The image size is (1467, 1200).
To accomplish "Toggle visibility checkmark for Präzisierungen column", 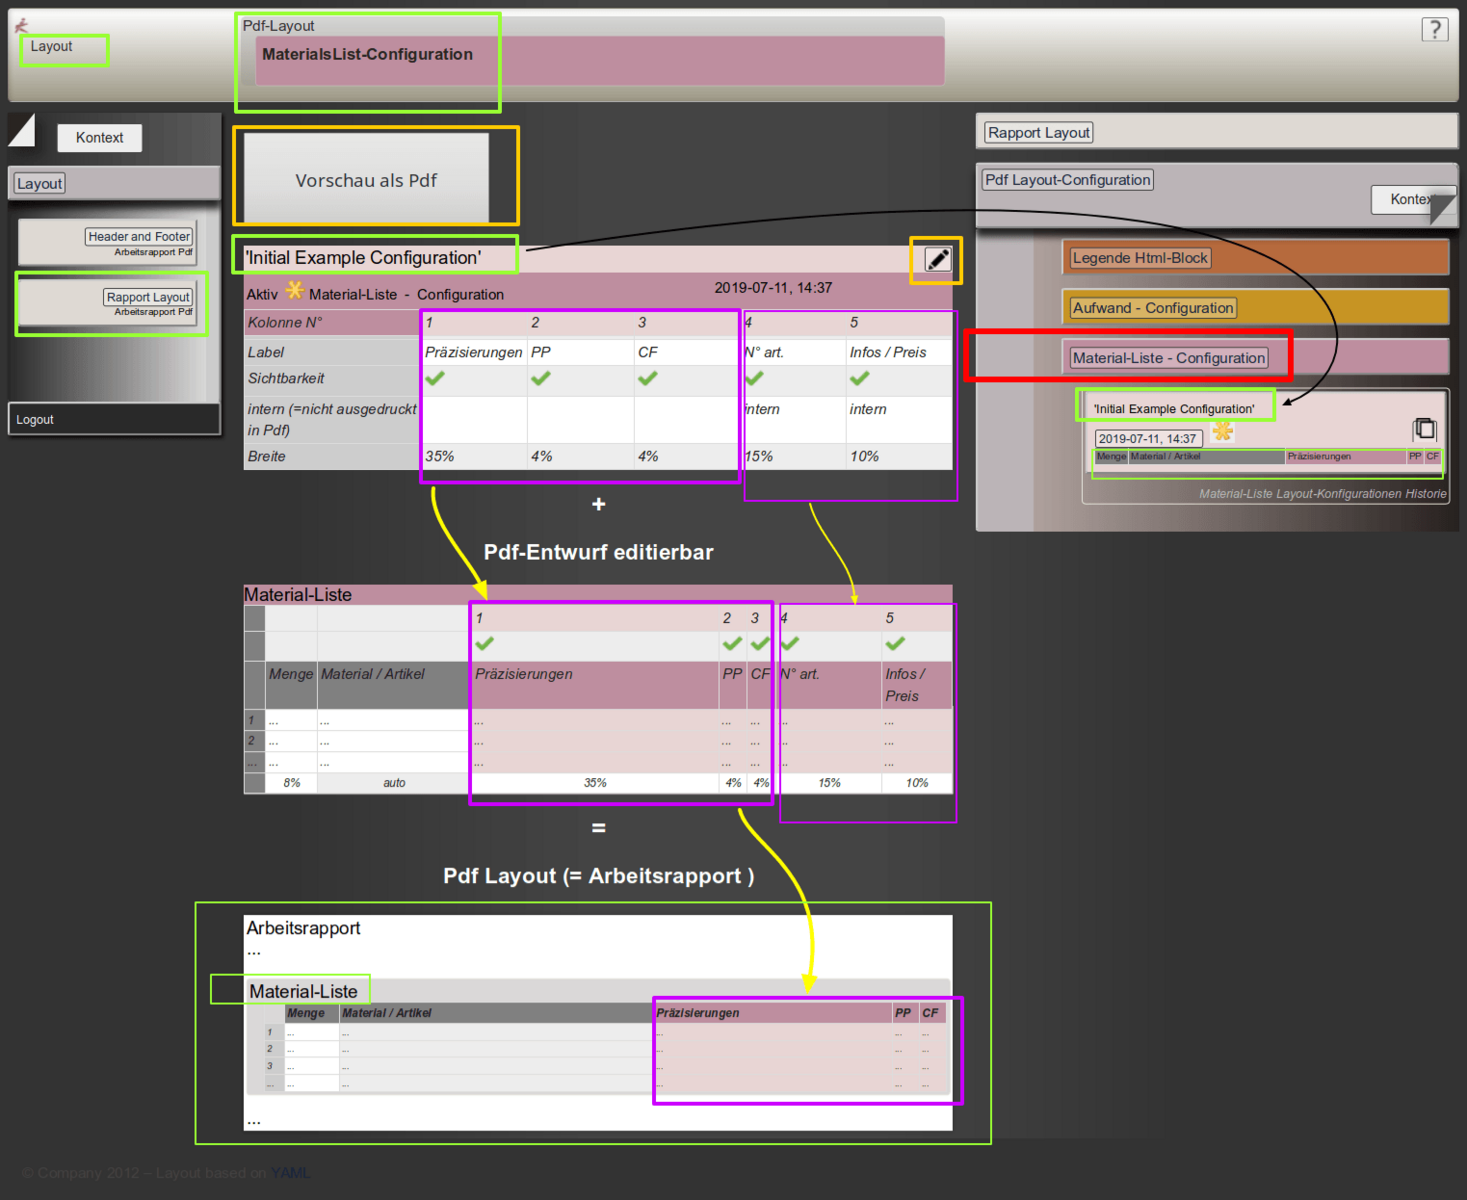I will tap(435, 379).
